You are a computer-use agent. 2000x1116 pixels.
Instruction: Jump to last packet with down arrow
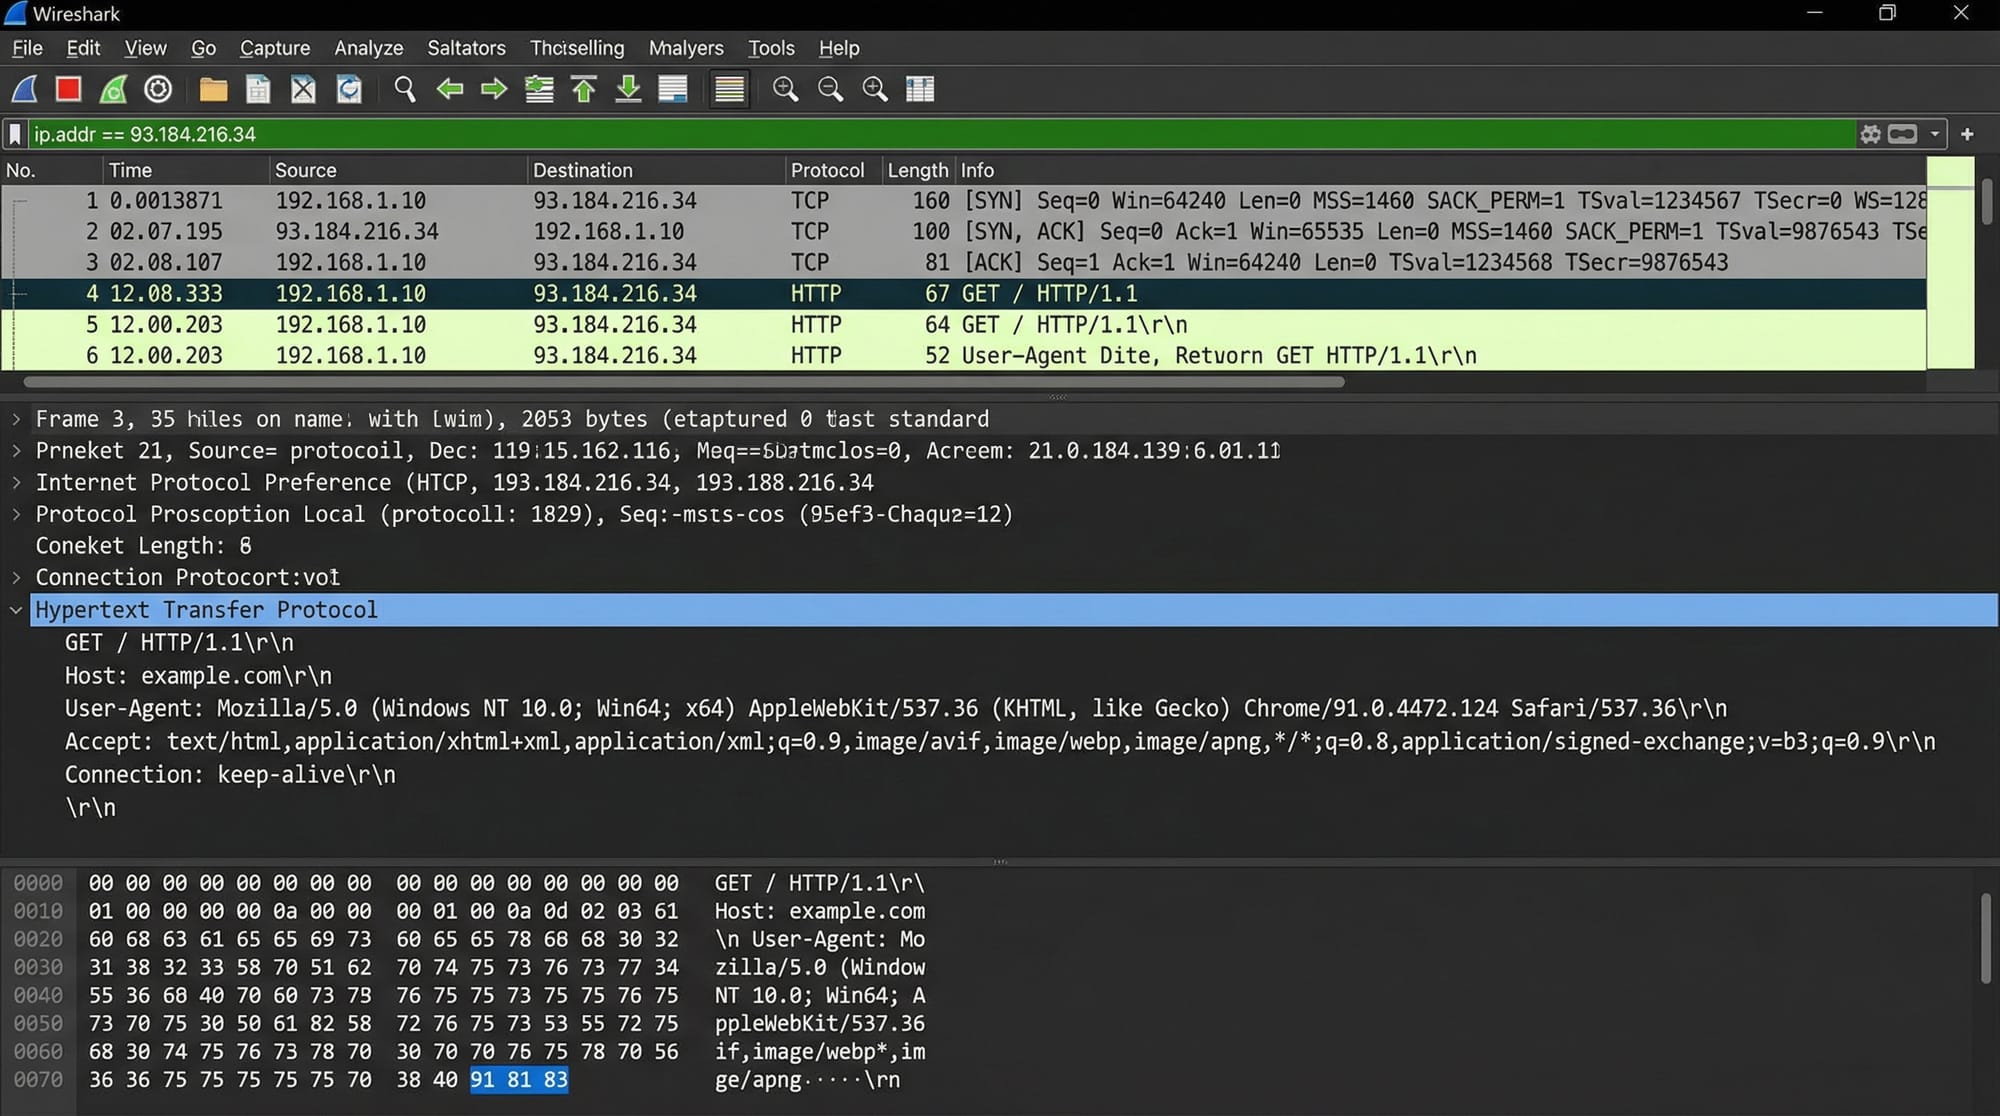coord(628,90)
